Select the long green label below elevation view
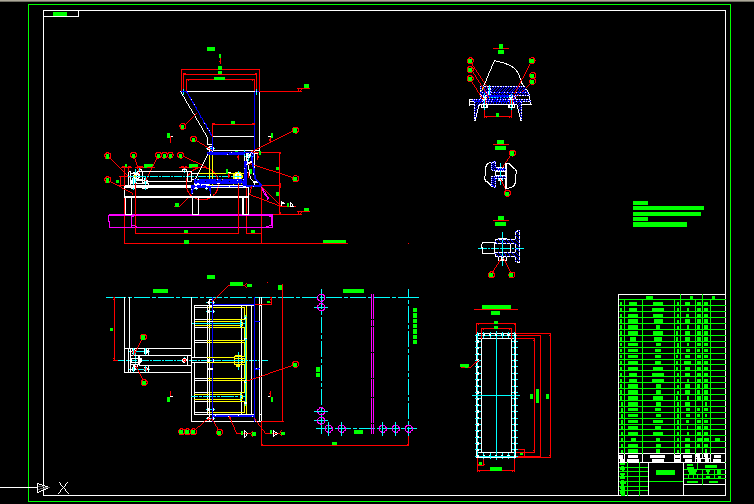The image size is (754, 504). pyautogui.click(x=335, y=242)
